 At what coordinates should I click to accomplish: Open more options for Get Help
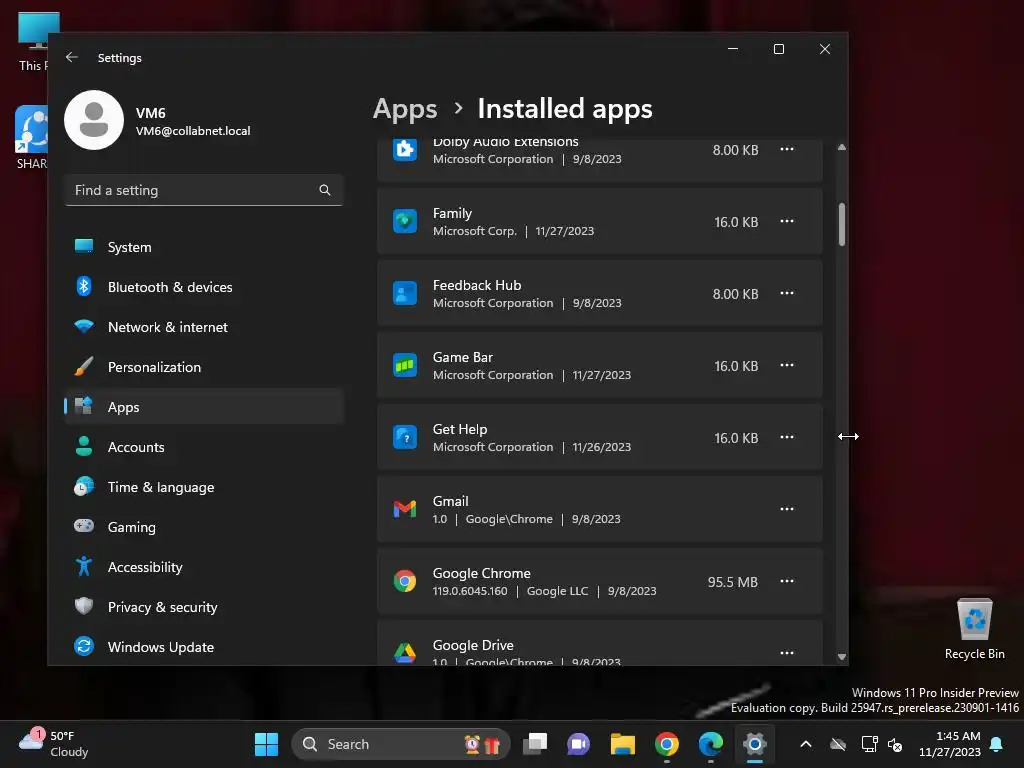787,437
